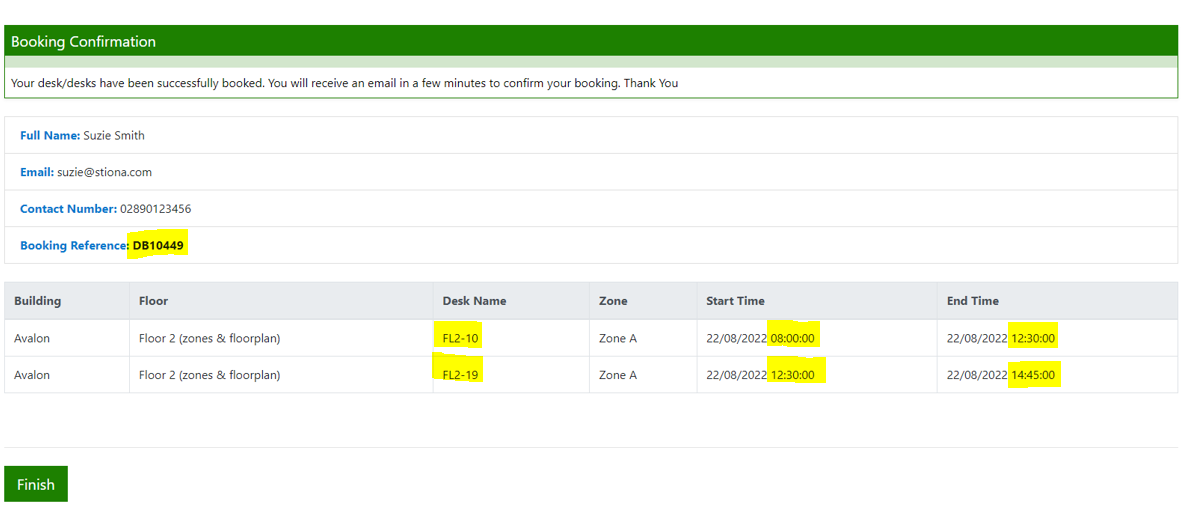1188x523 pixels.
Task: Click the 08:00:00 start time cell
Action: click(792, 338)
